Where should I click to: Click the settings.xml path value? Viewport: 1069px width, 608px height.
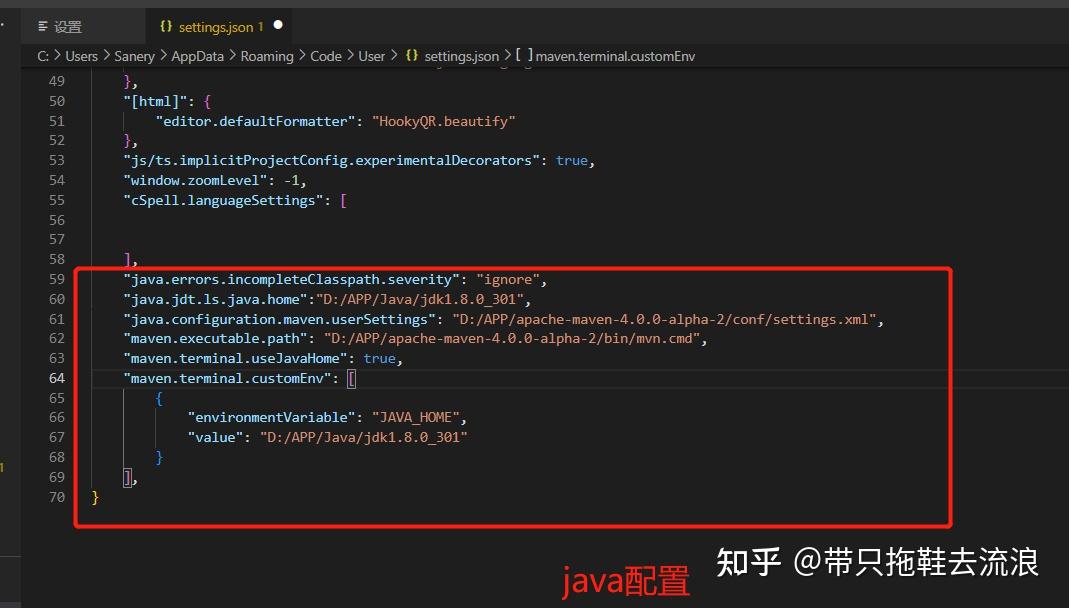coord(664,319)
